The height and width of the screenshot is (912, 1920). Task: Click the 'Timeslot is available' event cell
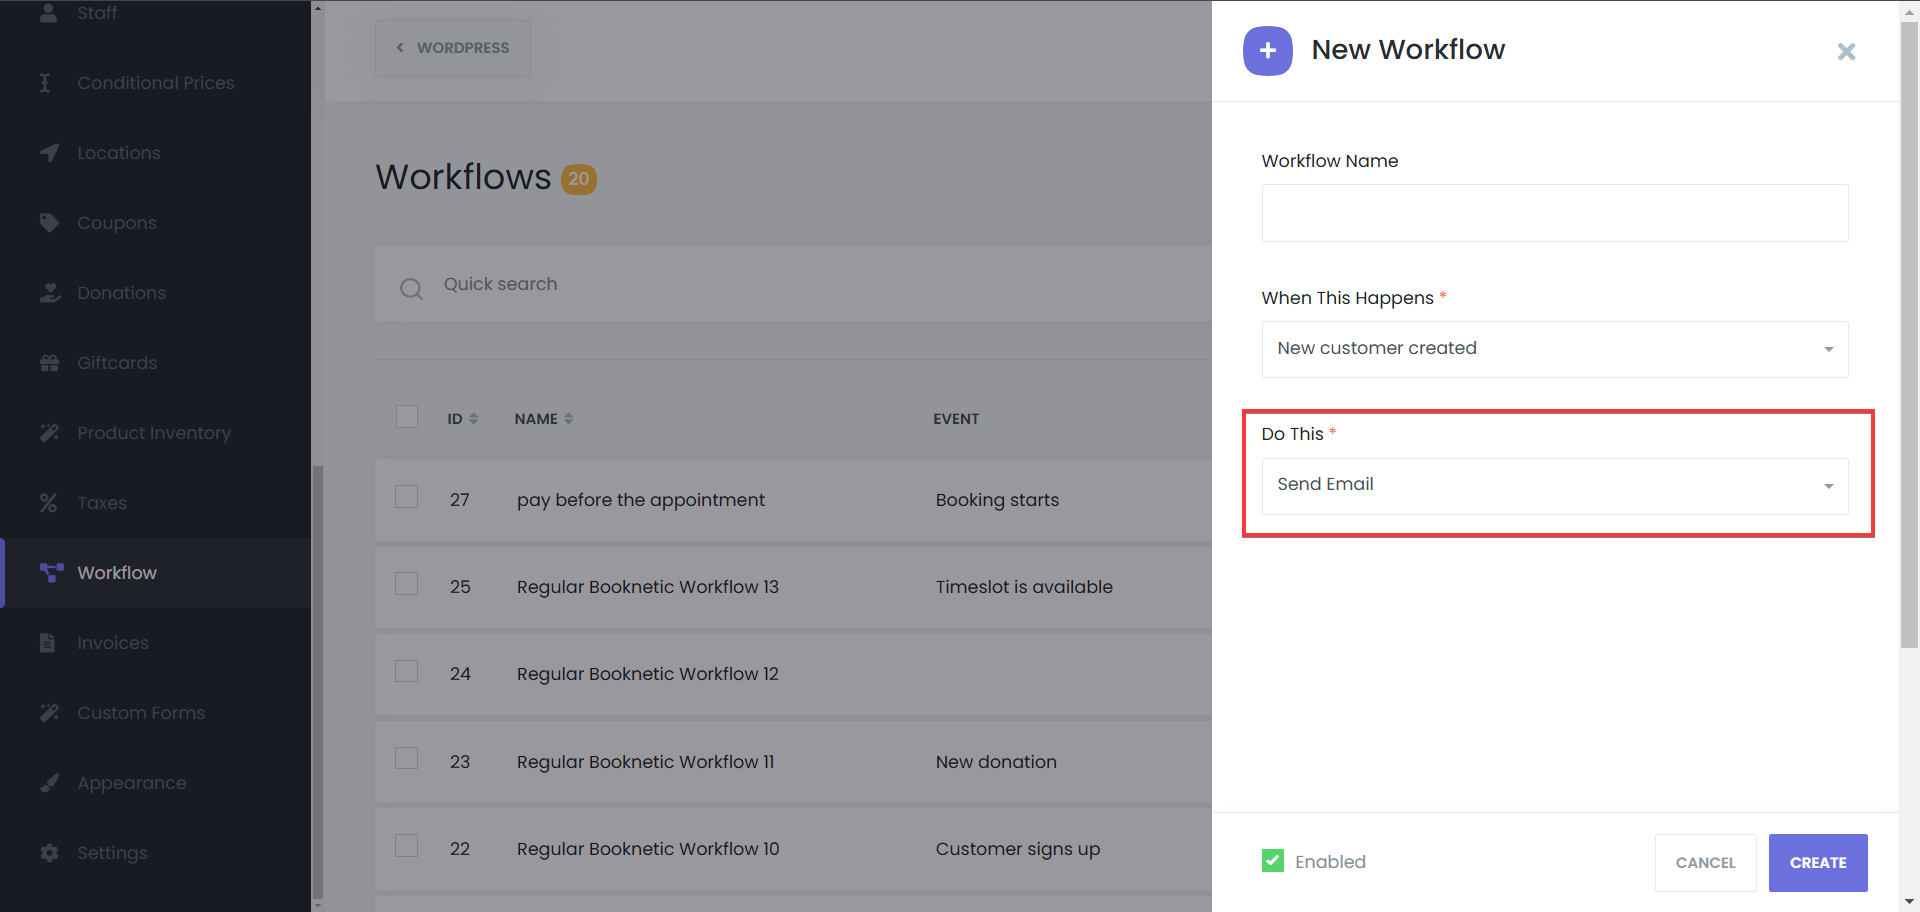(1024, 587)
